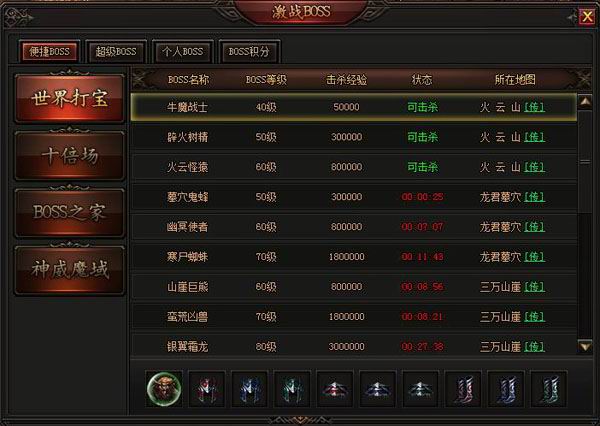
Task: Choose the red boots drop icon
Action: click(463, 388)
